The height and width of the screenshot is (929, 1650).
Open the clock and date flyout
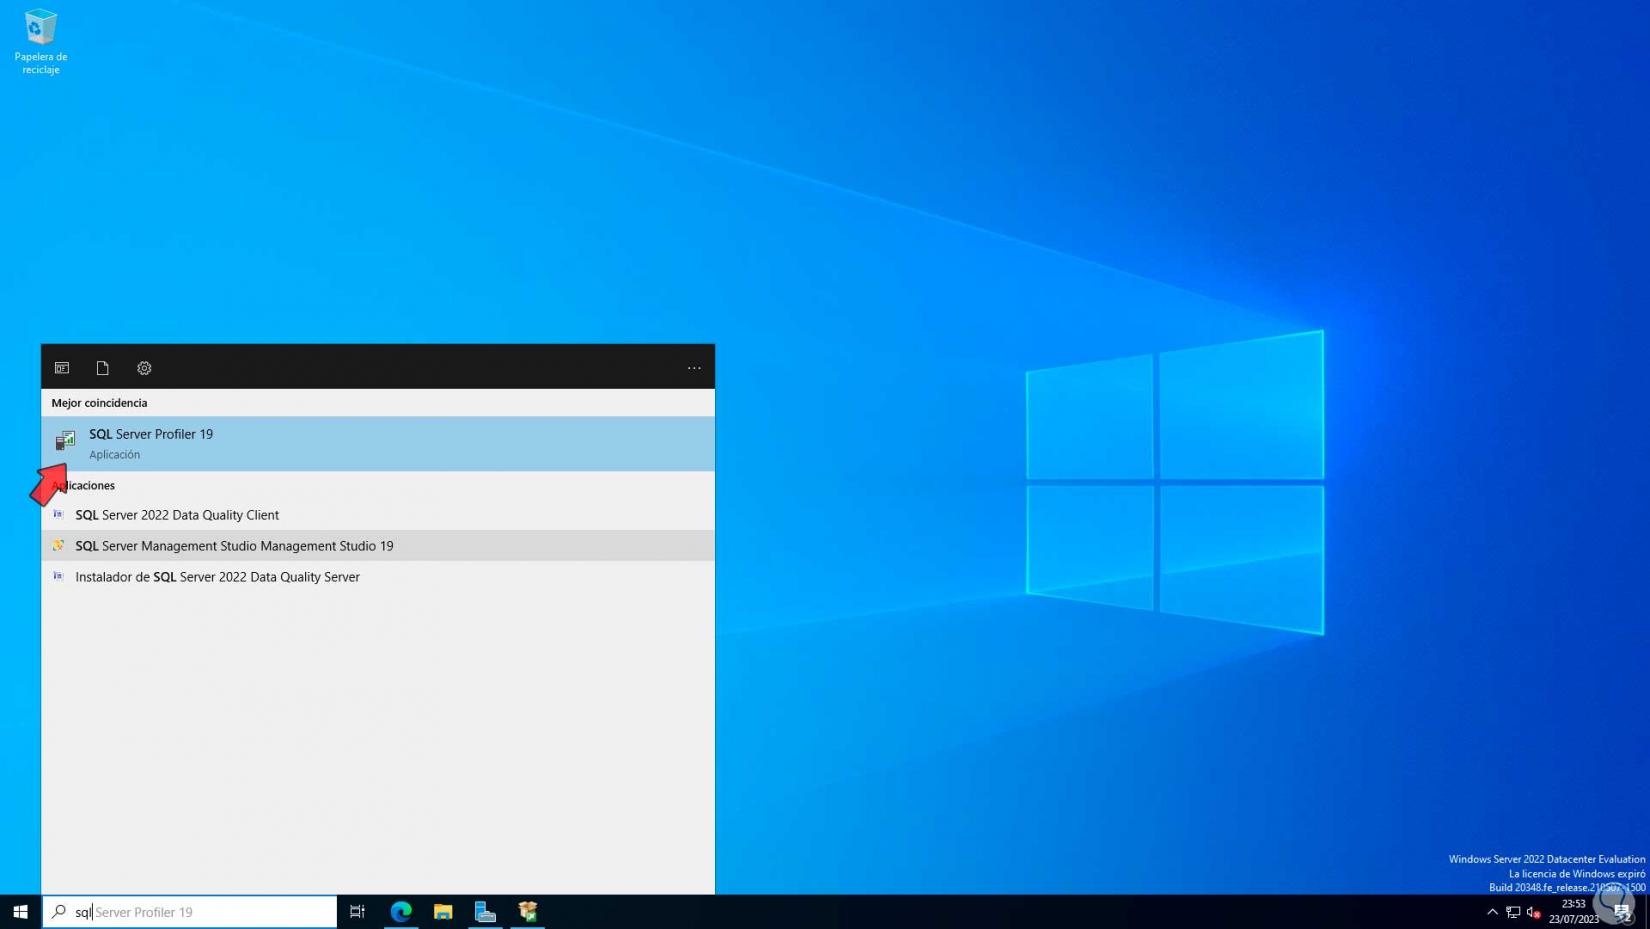pyautogui.click(x=1573, y=912)
